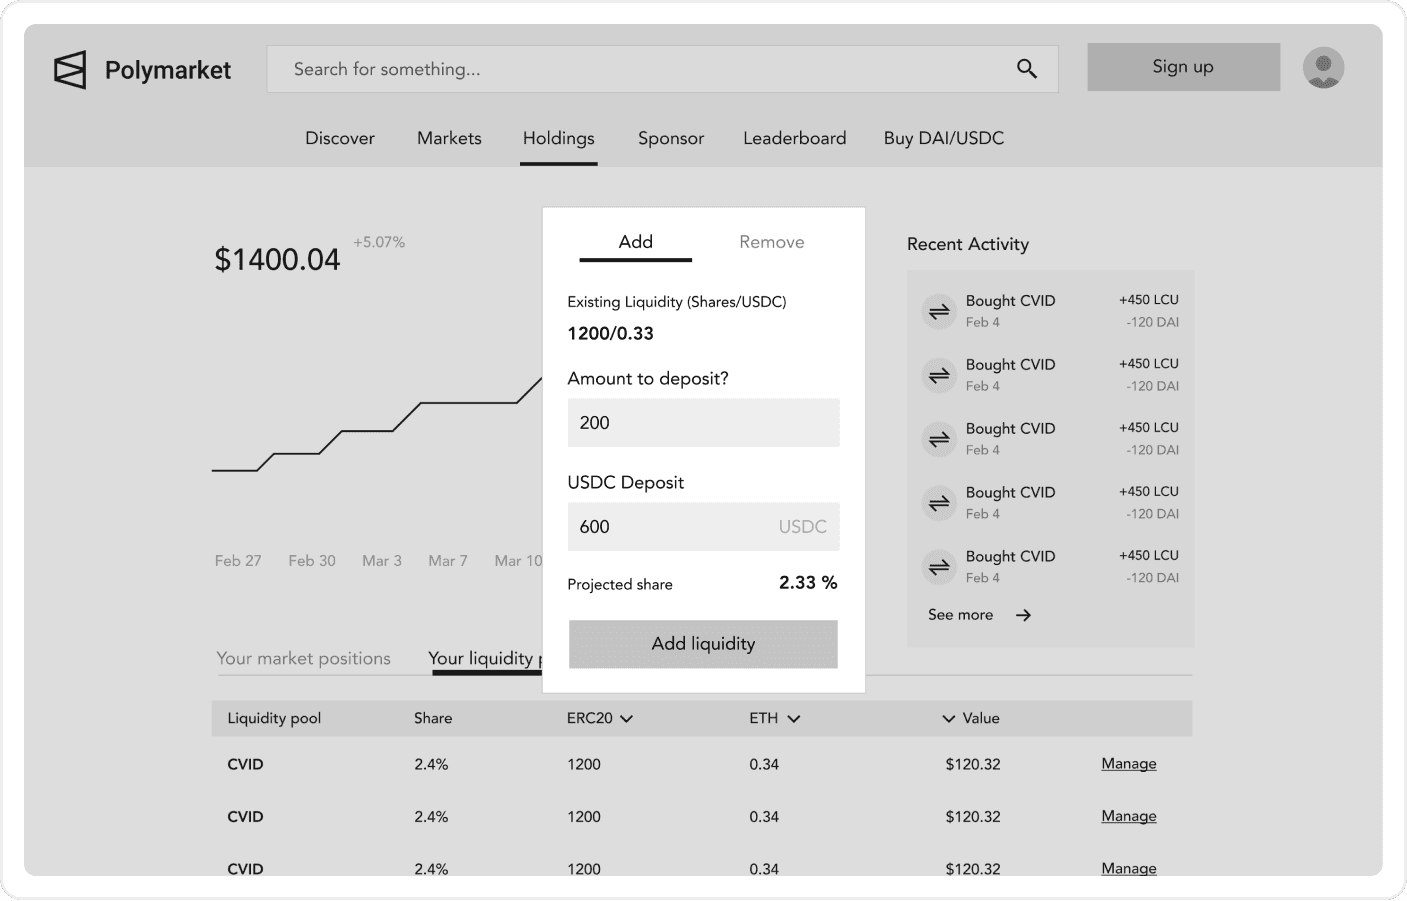
Task: Click the 1200/0.33 existing liquidity value
Action: [610, 334]
